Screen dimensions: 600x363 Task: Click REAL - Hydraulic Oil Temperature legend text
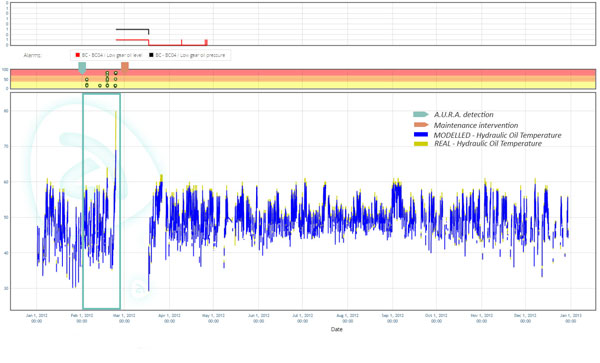(x=488, y=143)
